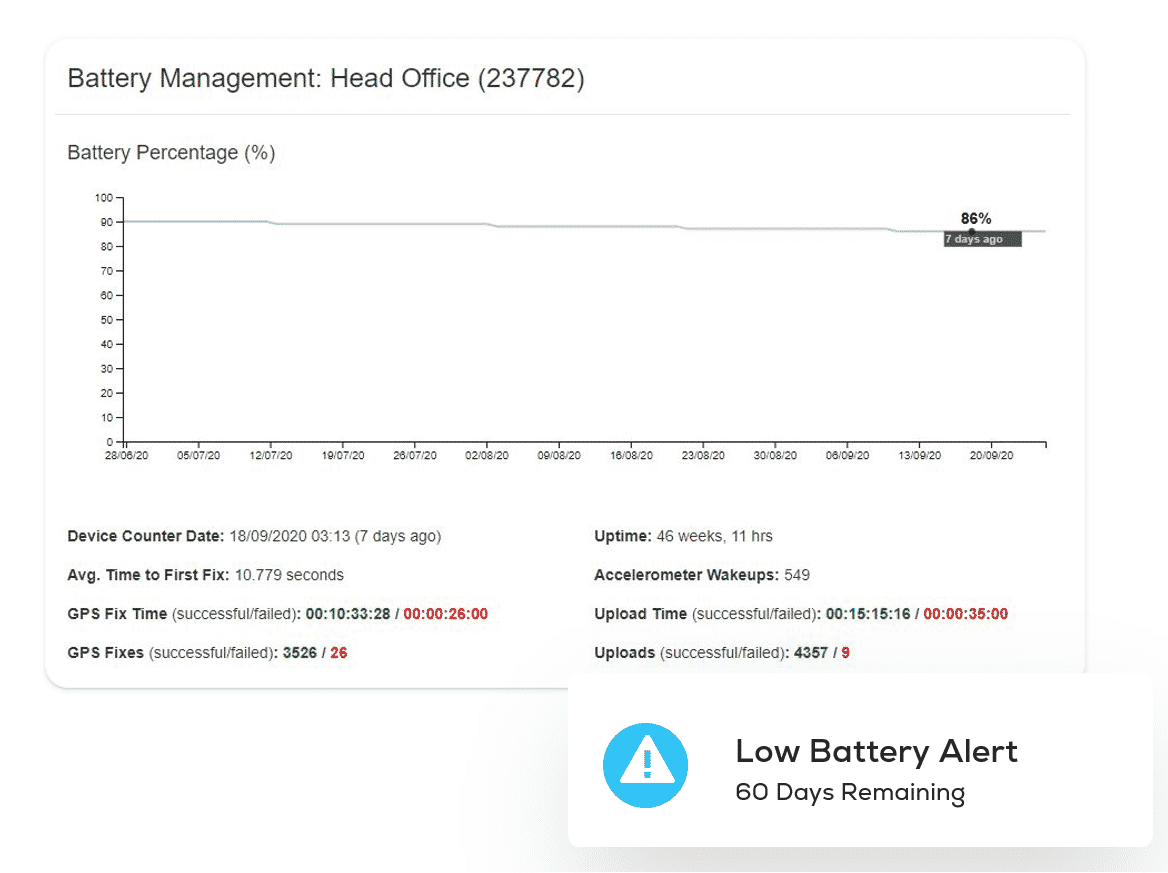Click the blue warning triangle alert icon
The width and height of the screenshot is (1168, 873).
click(x=645, y=766)
